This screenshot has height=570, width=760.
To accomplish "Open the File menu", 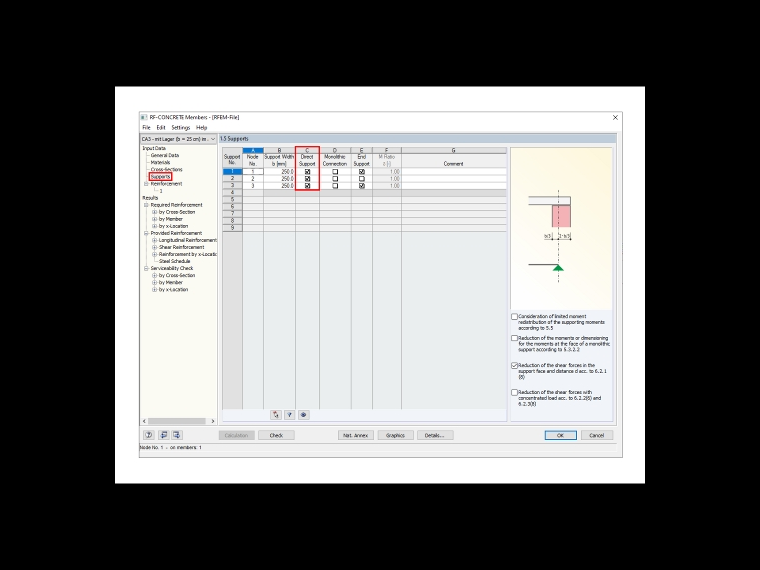I will point(146,128).
